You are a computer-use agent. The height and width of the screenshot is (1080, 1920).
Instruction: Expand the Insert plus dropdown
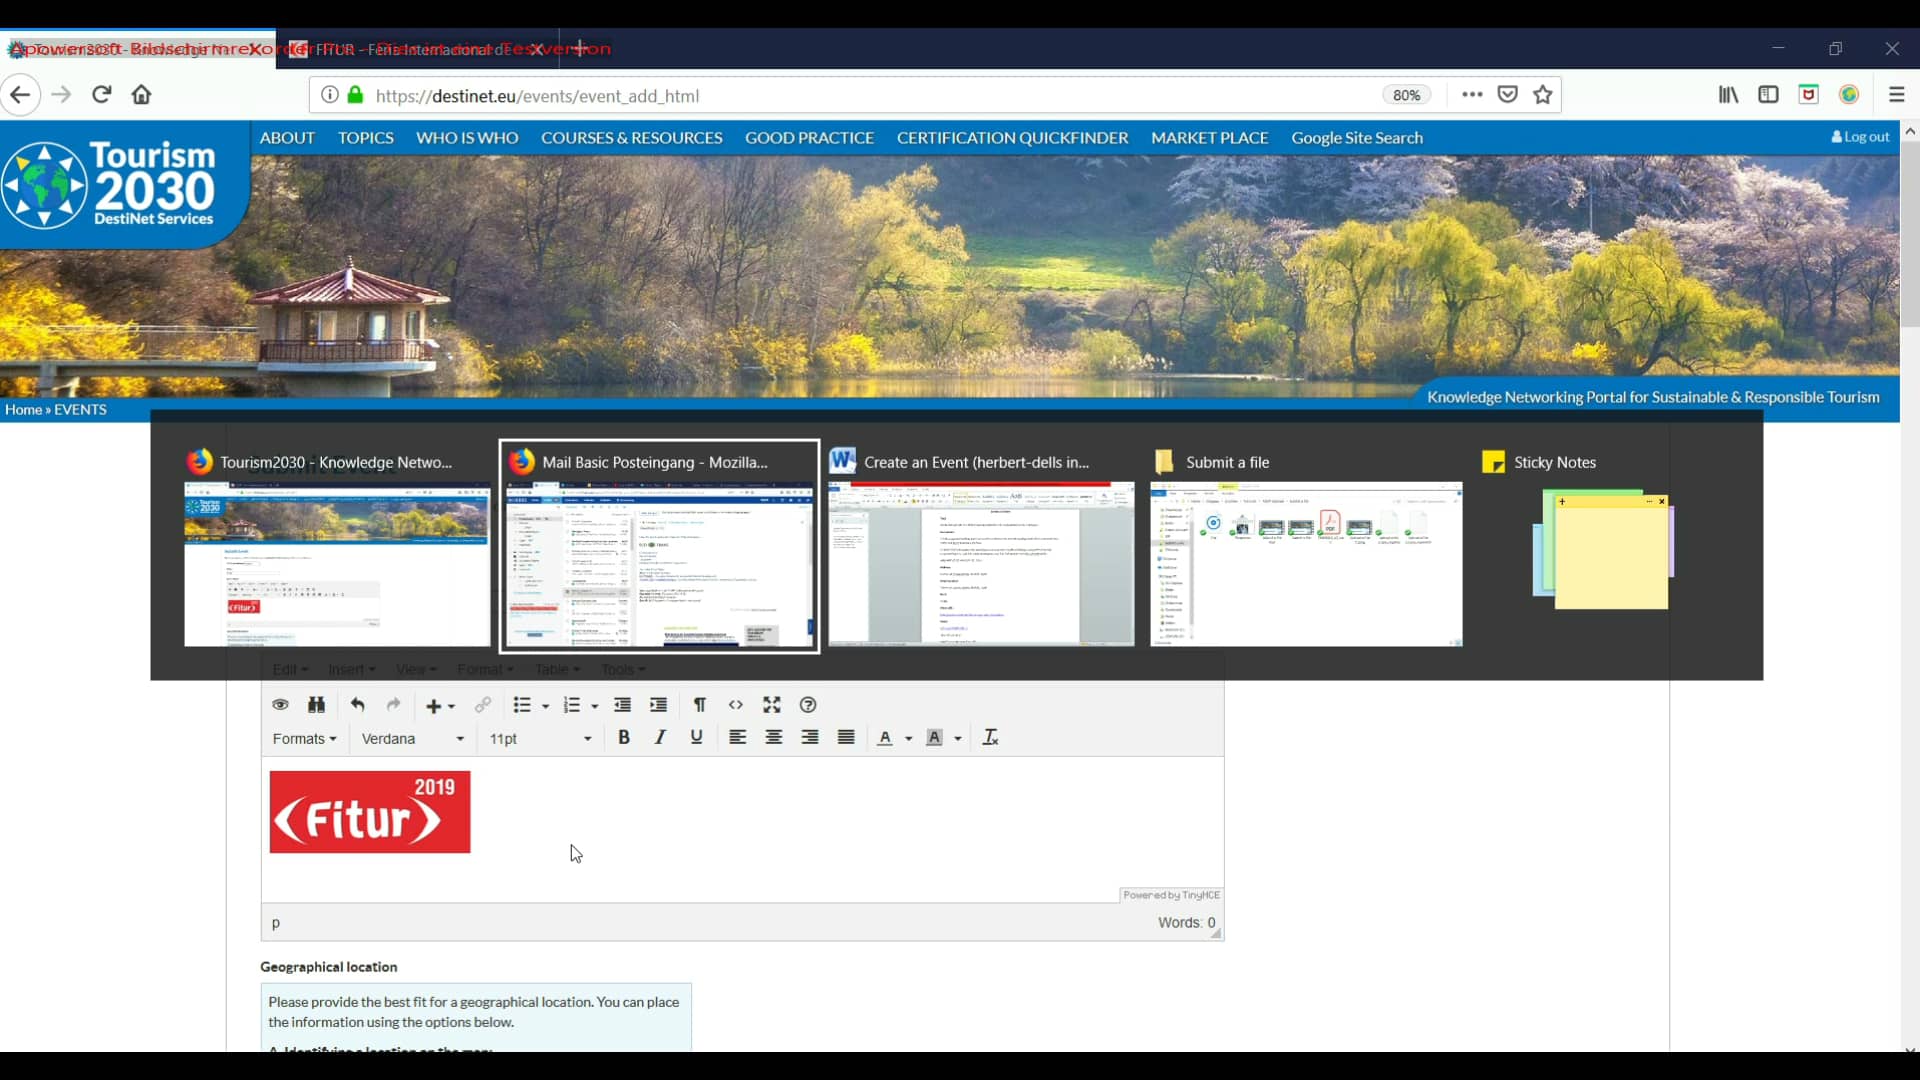(x=440, y=706)
